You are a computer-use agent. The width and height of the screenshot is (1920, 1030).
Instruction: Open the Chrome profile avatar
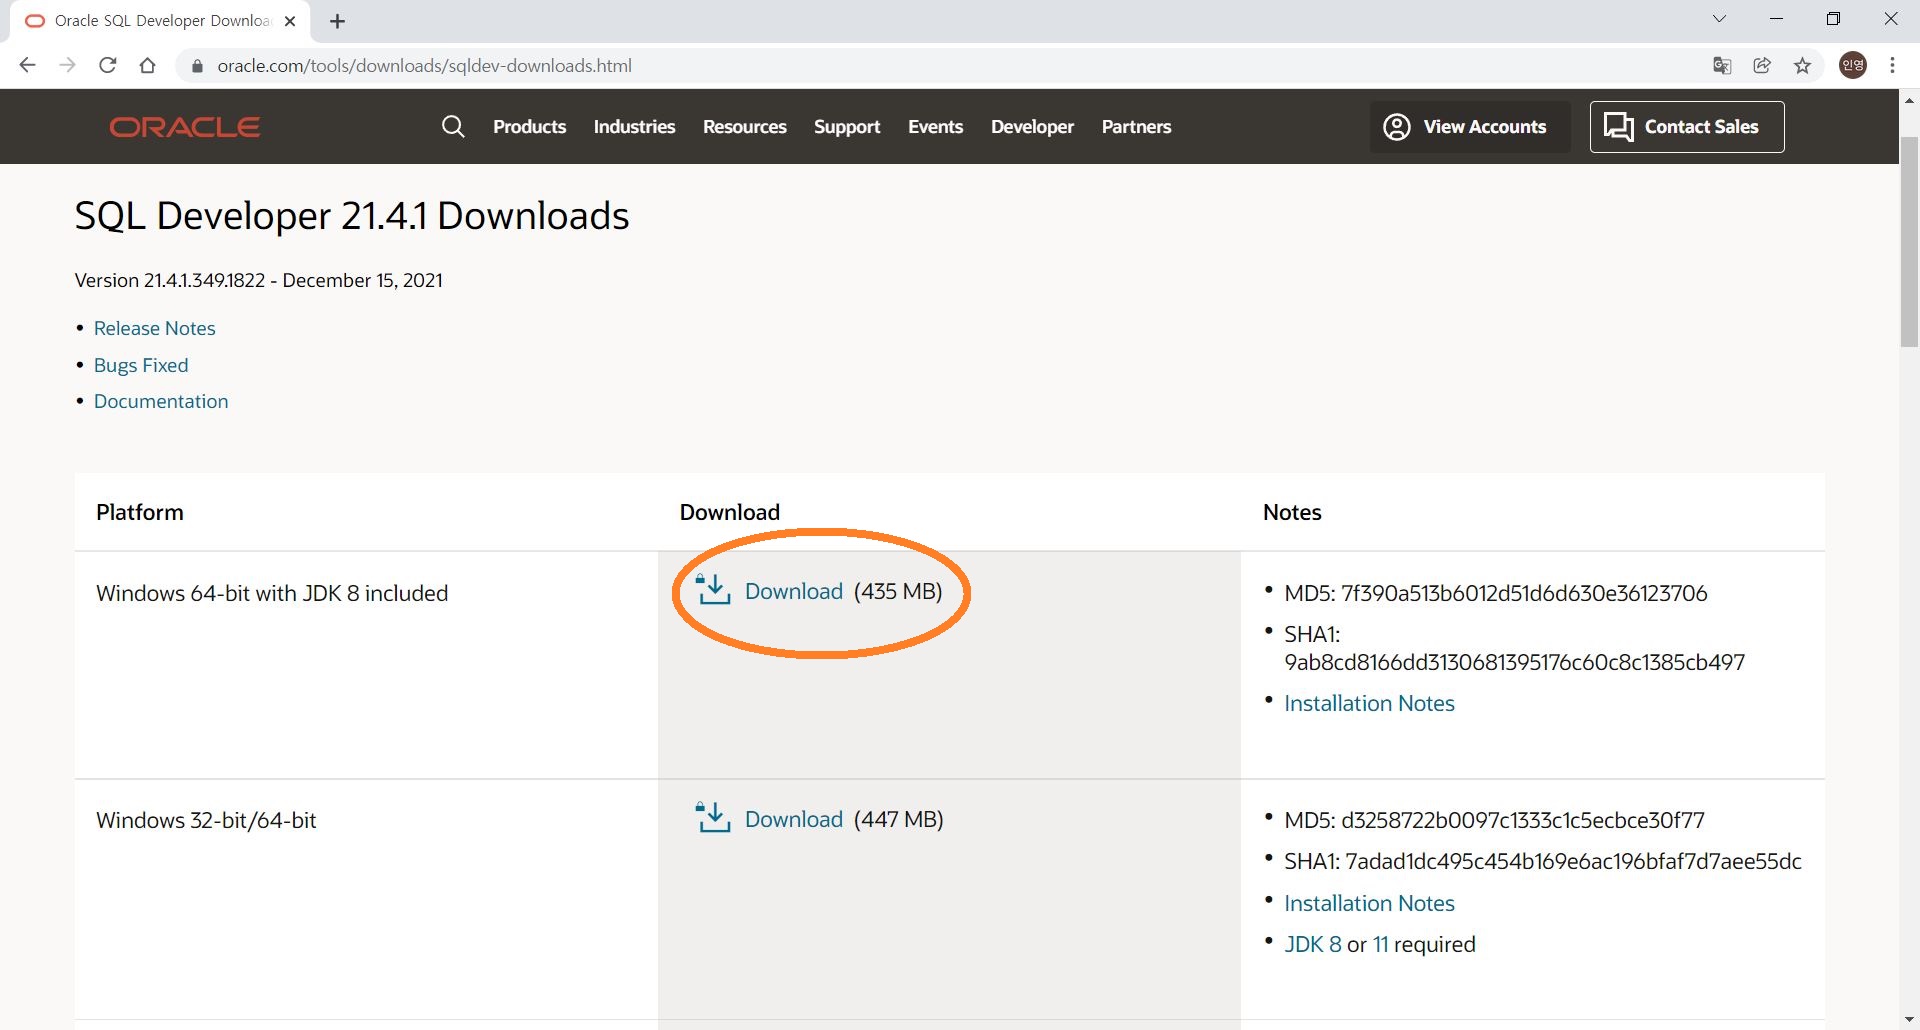click(x=1853, y=65)
